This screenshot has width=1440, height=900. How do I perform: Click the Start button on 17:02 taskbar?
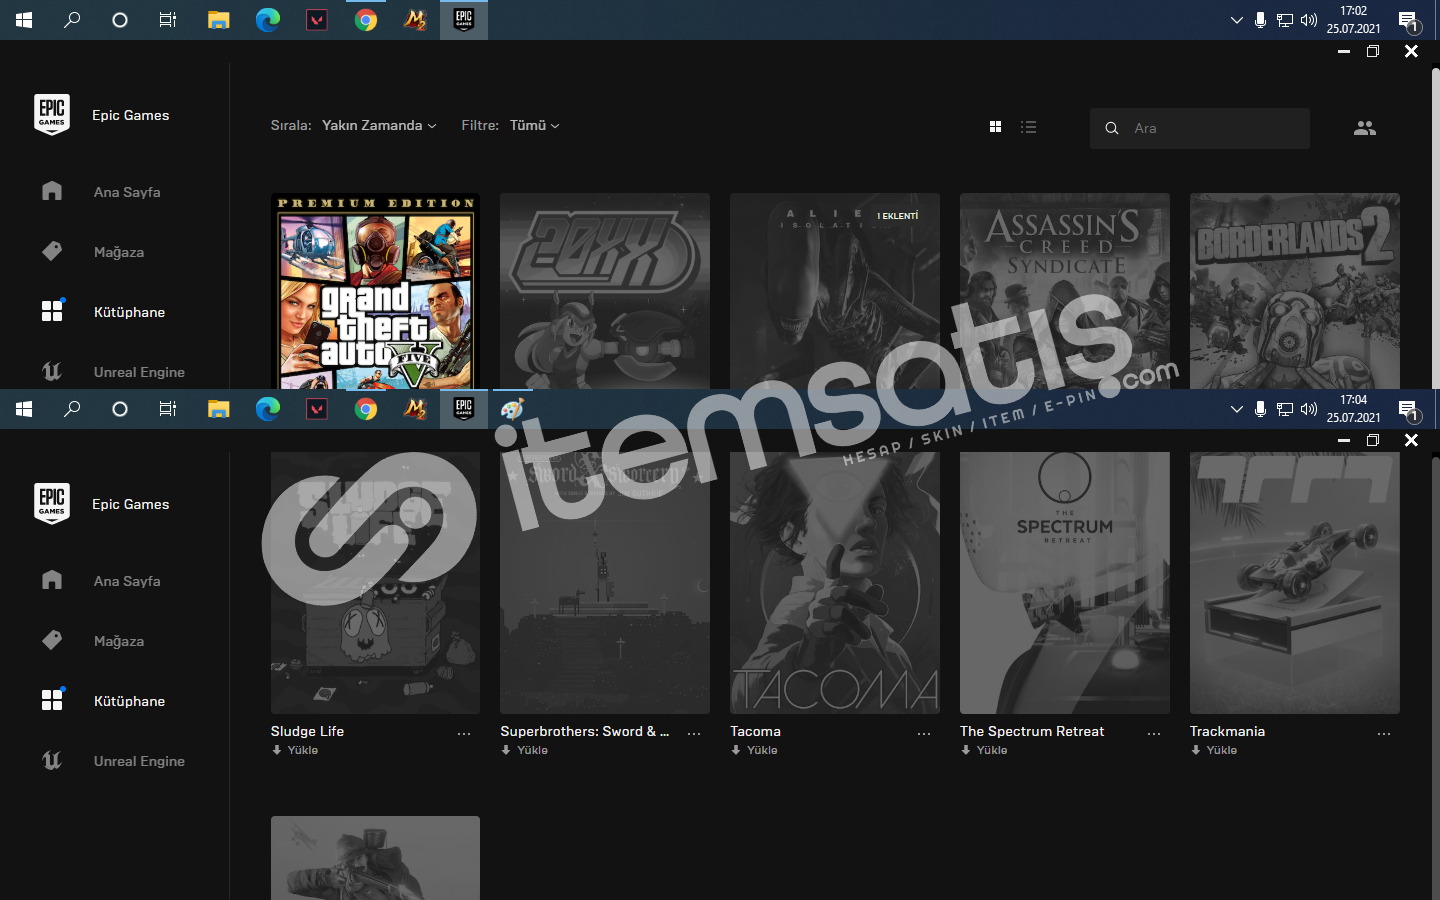tap(24, 20)
